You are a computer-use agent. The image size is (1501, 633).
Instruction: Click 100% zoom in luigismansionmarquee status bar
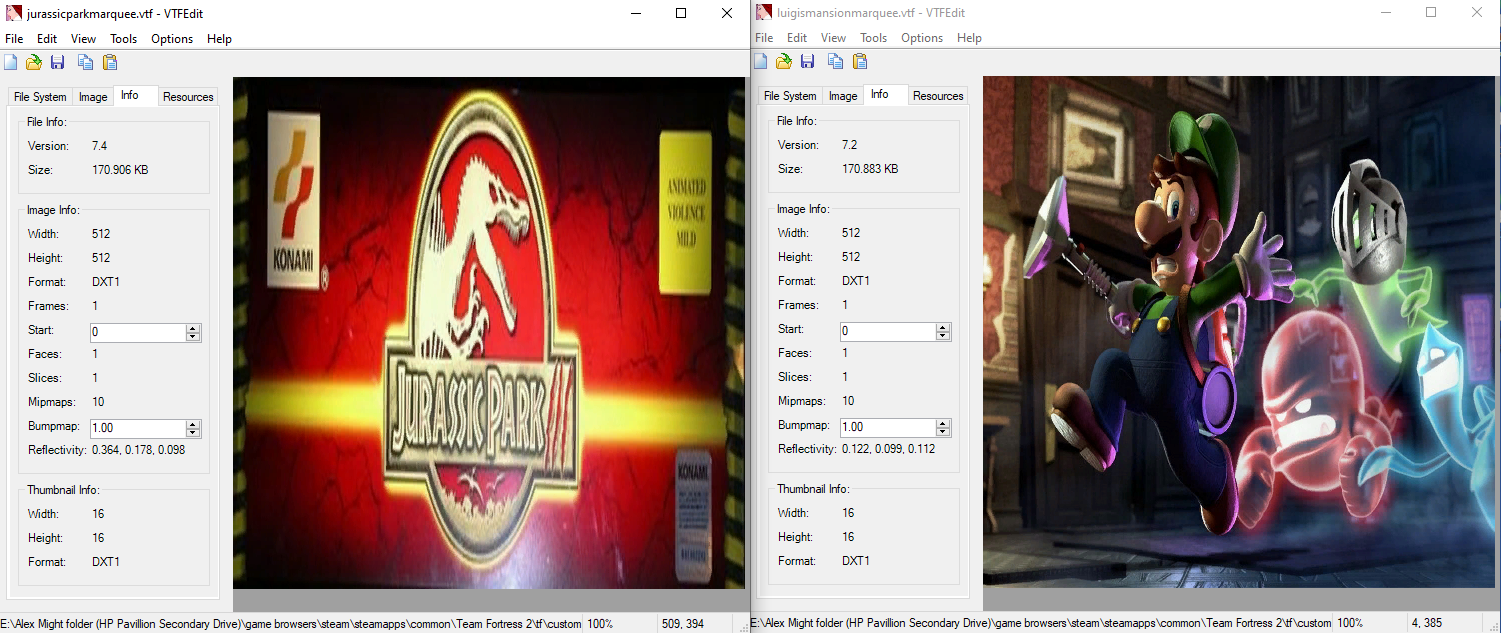1351,623
